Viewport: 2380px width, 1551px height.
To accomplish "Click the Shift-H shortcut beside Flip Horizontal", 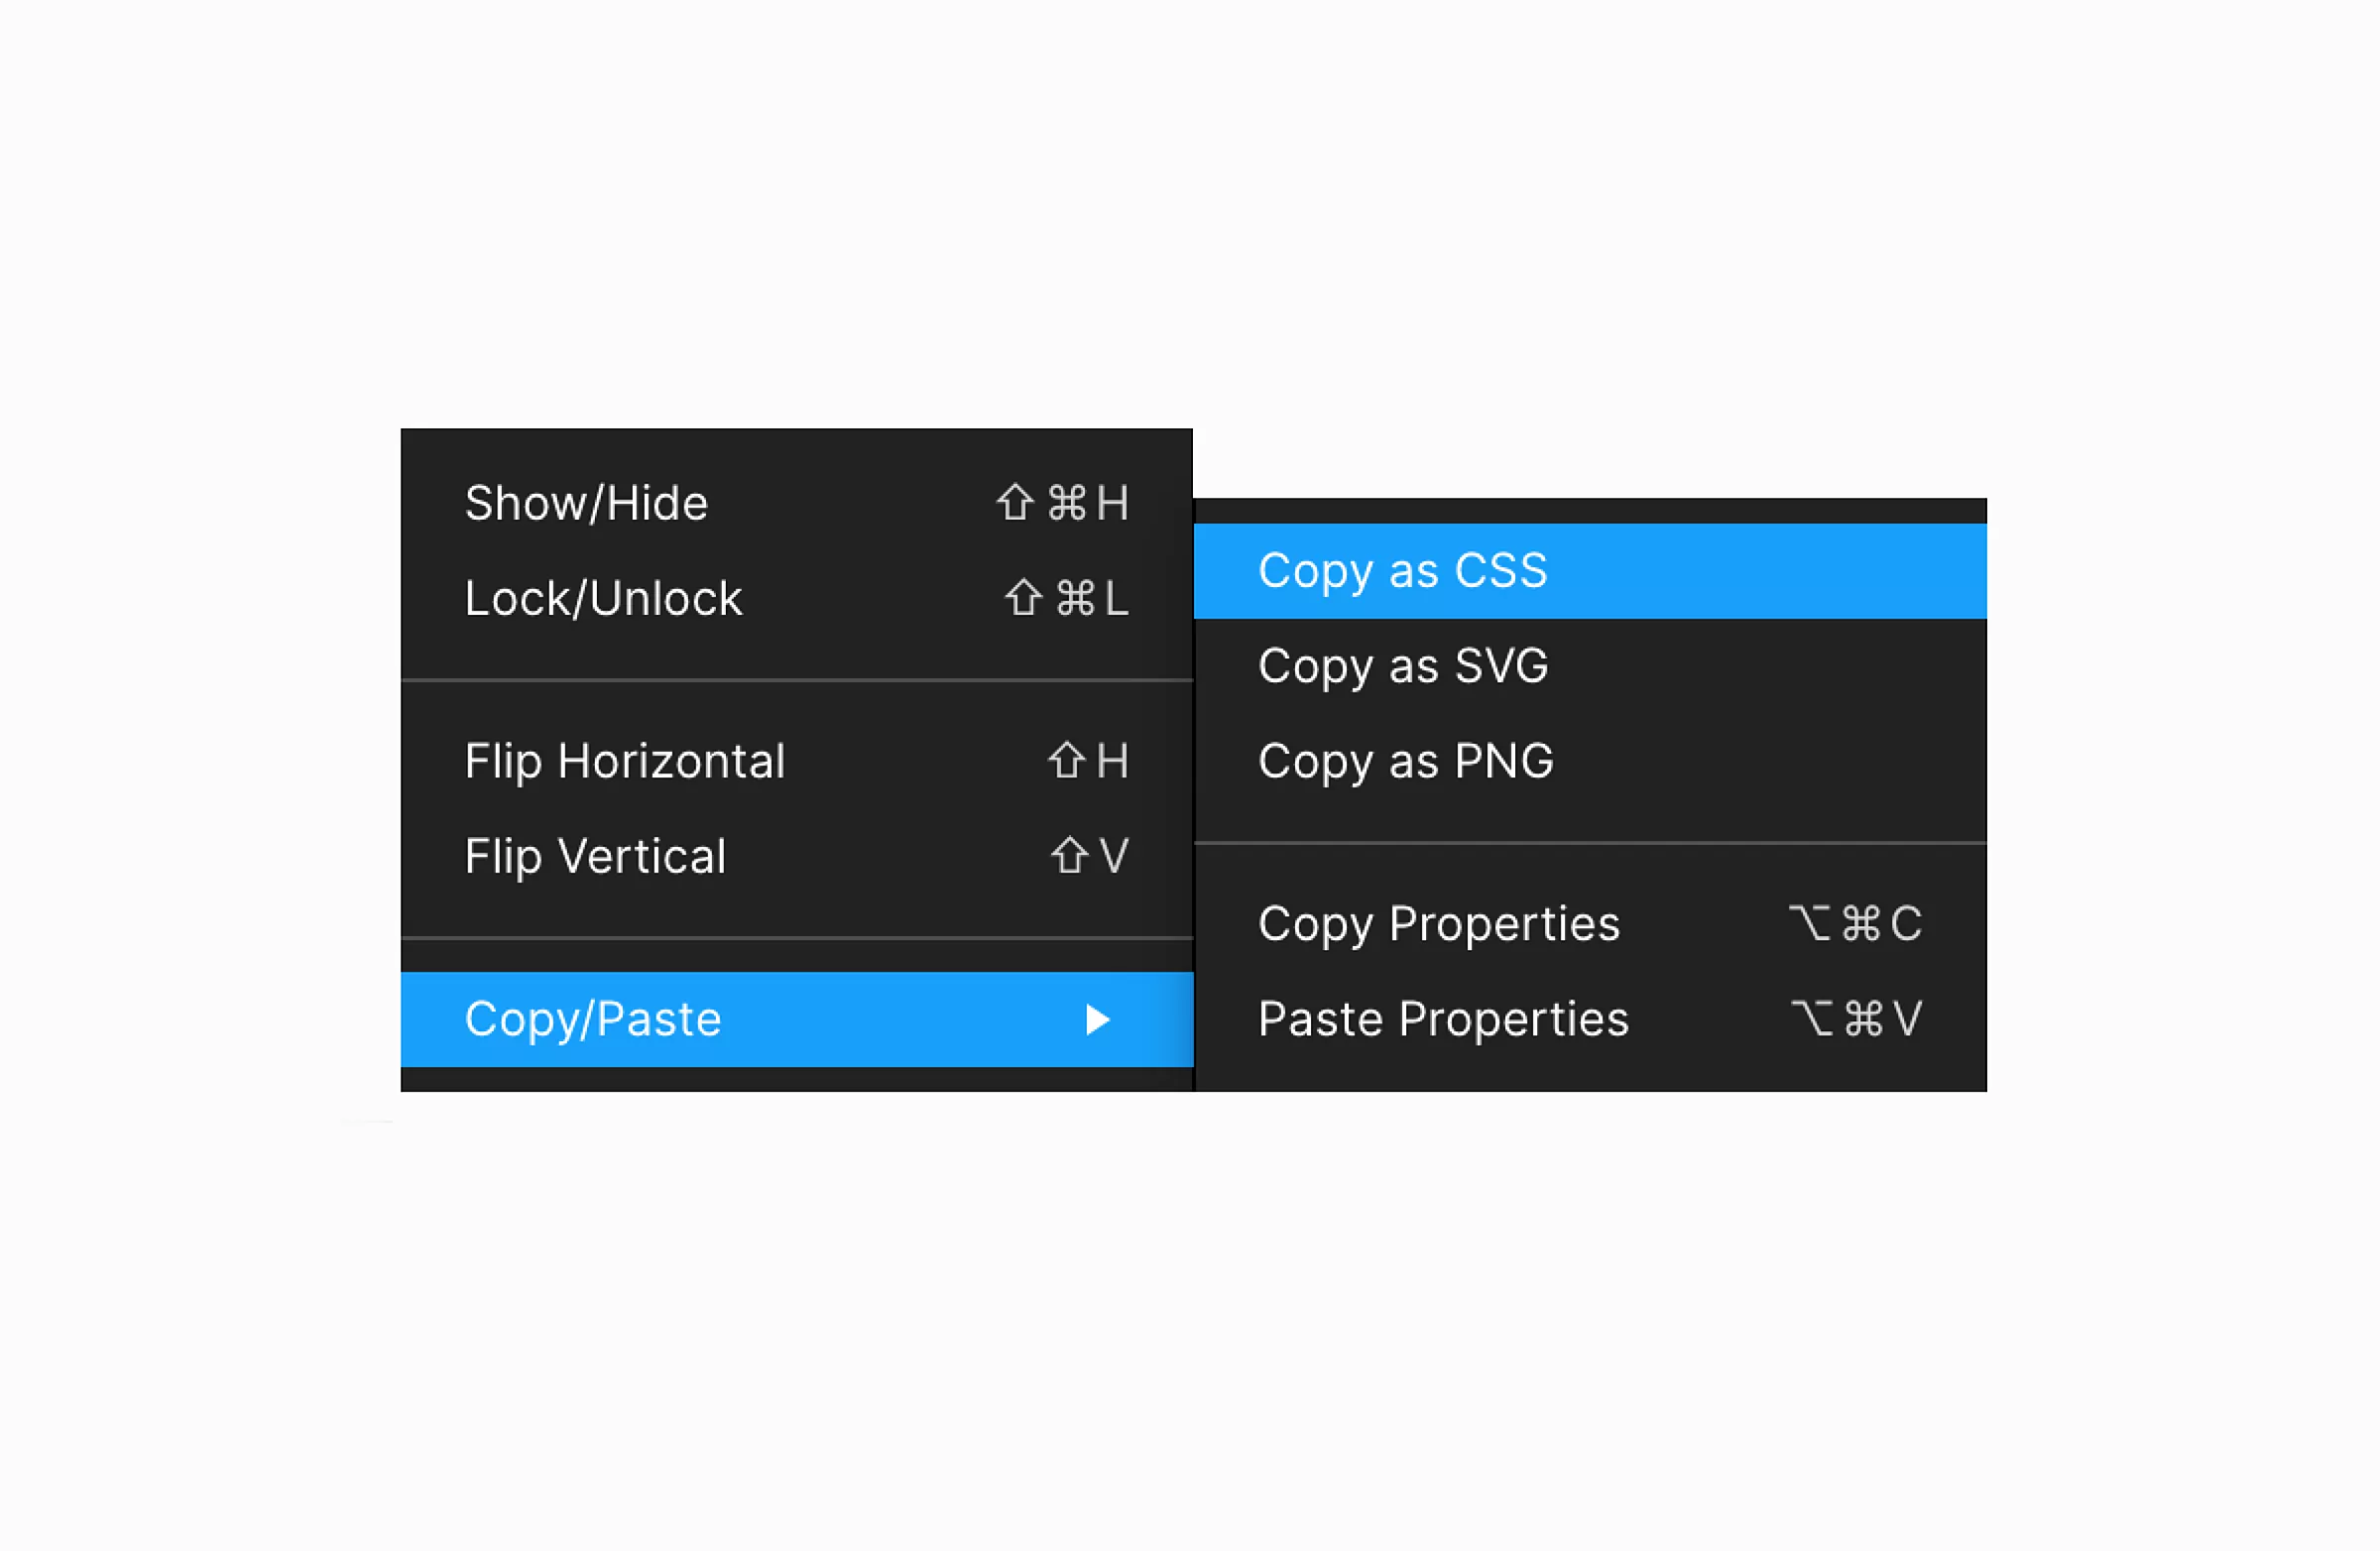I will pyautogui.click(x=1088, y=761).
